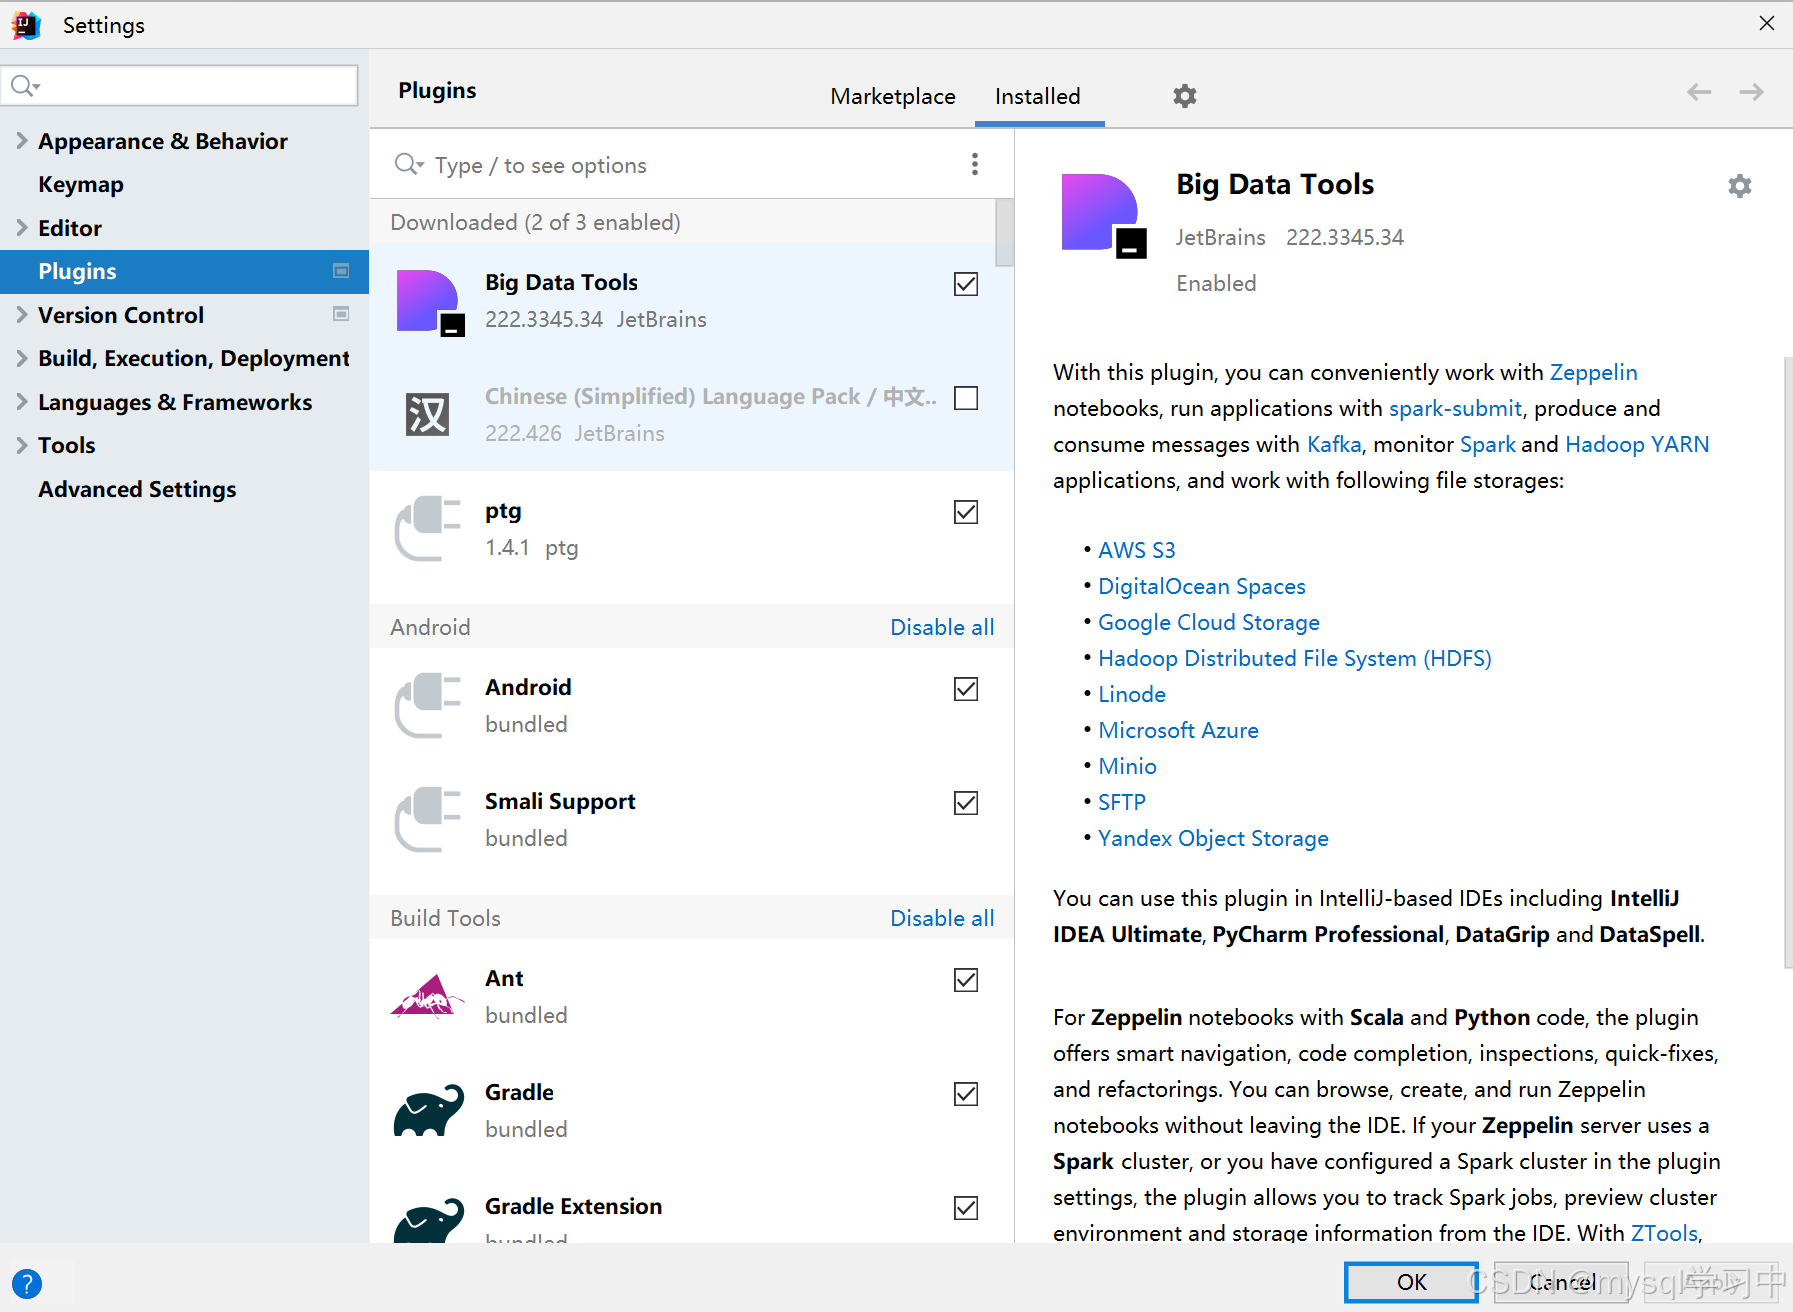
Task: Click the Big Data Tools list icon
Action: pyautogui.click(x=430, y=302)
